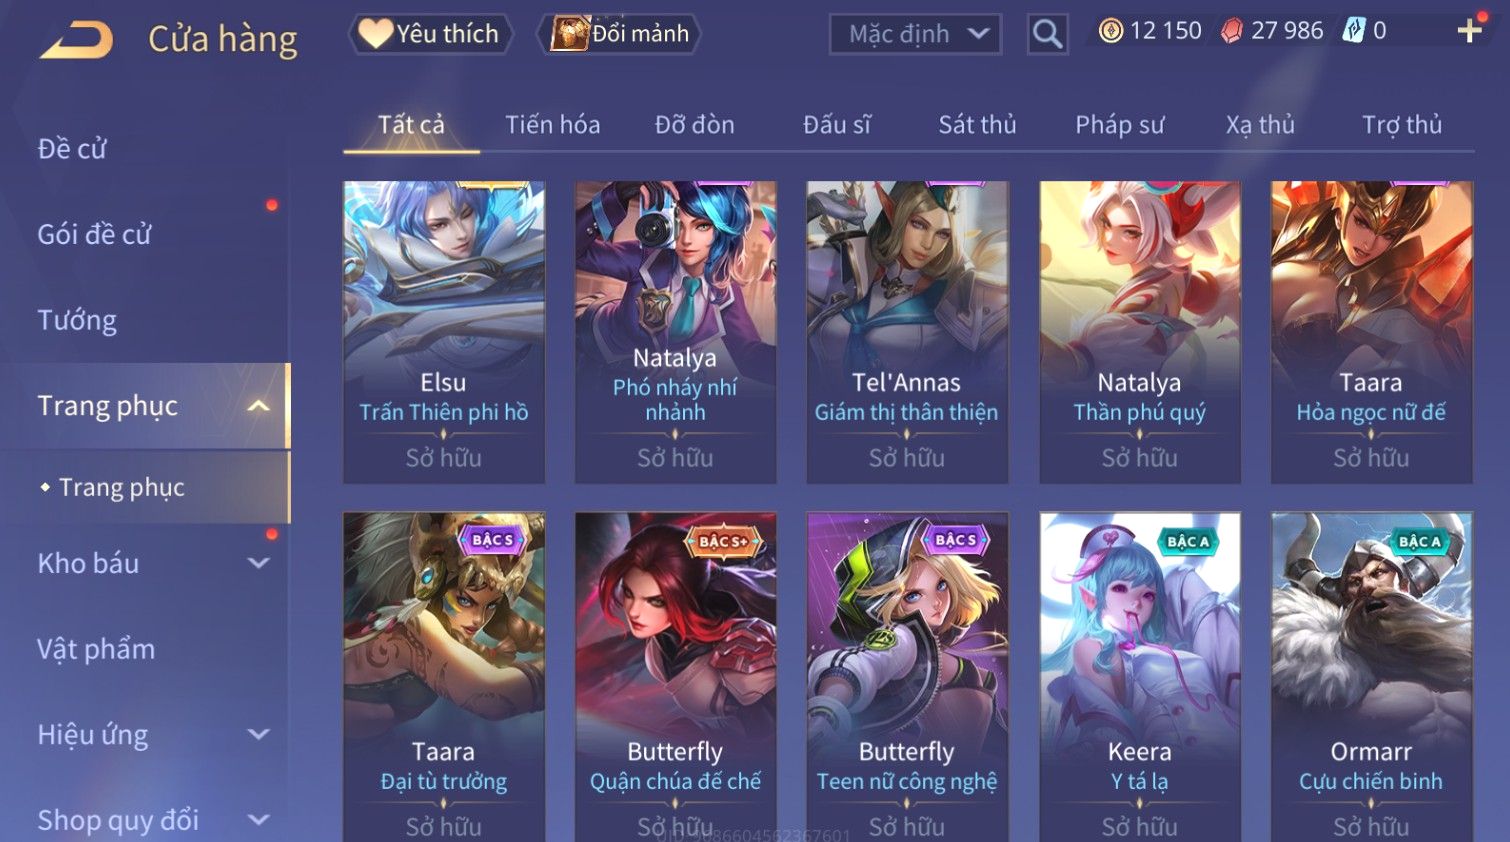Open the search magnifier icon

click(x=1047, y=34)
